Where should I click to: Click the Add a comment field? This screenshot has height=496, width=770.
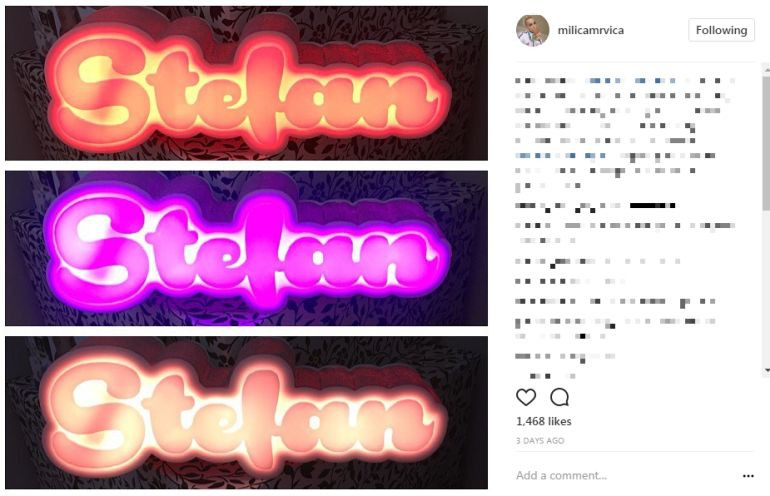(624, 475)
